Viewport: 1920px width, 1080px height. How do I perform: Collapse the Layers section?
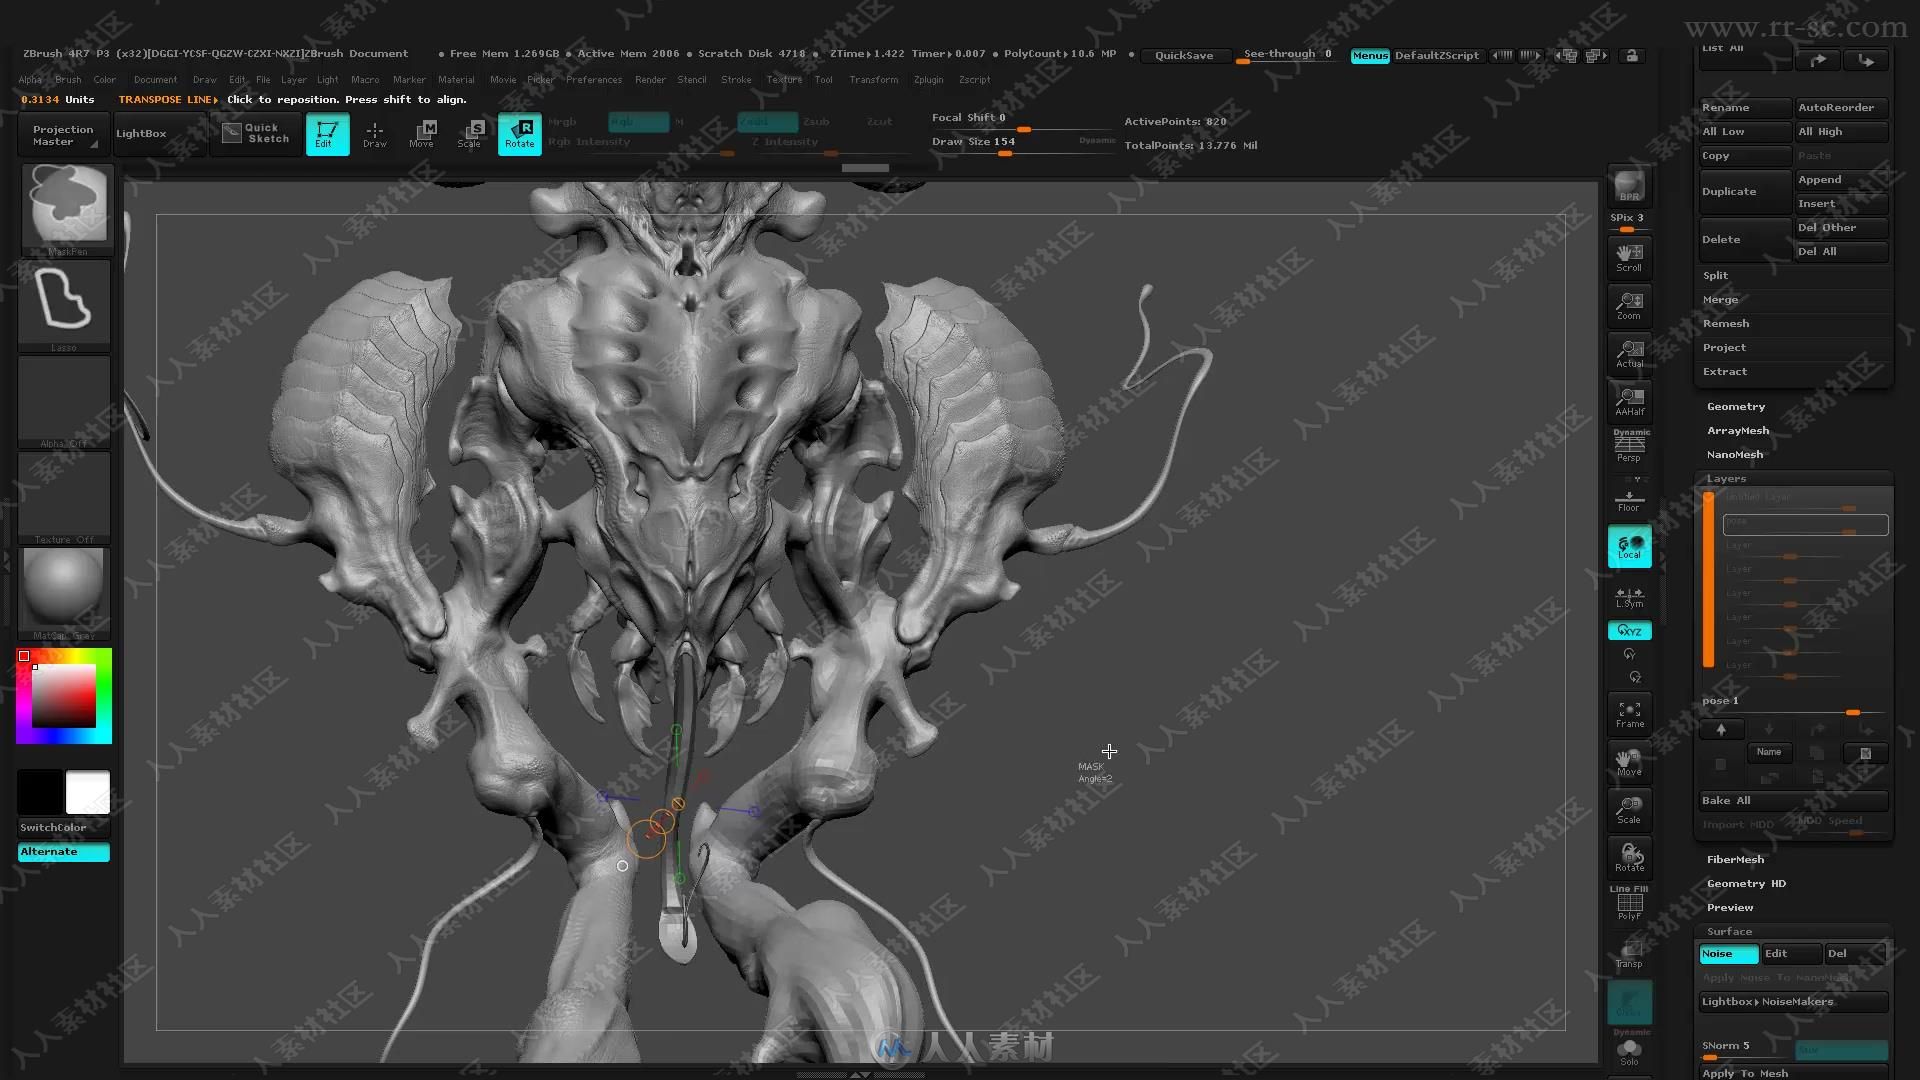(1726, 479)
